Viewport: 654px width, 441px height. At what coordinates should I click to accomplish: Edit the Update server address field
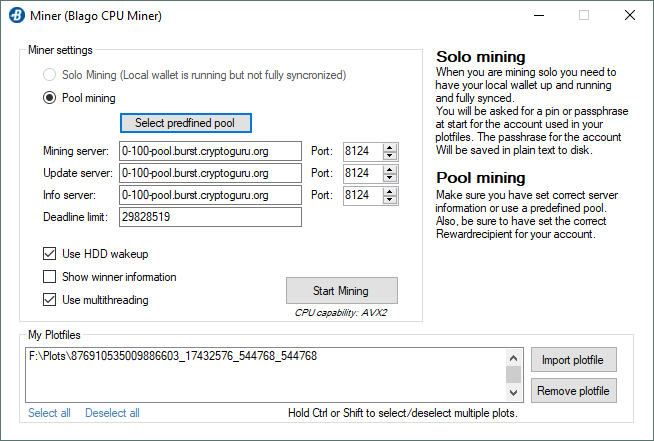tap(210, 173)
